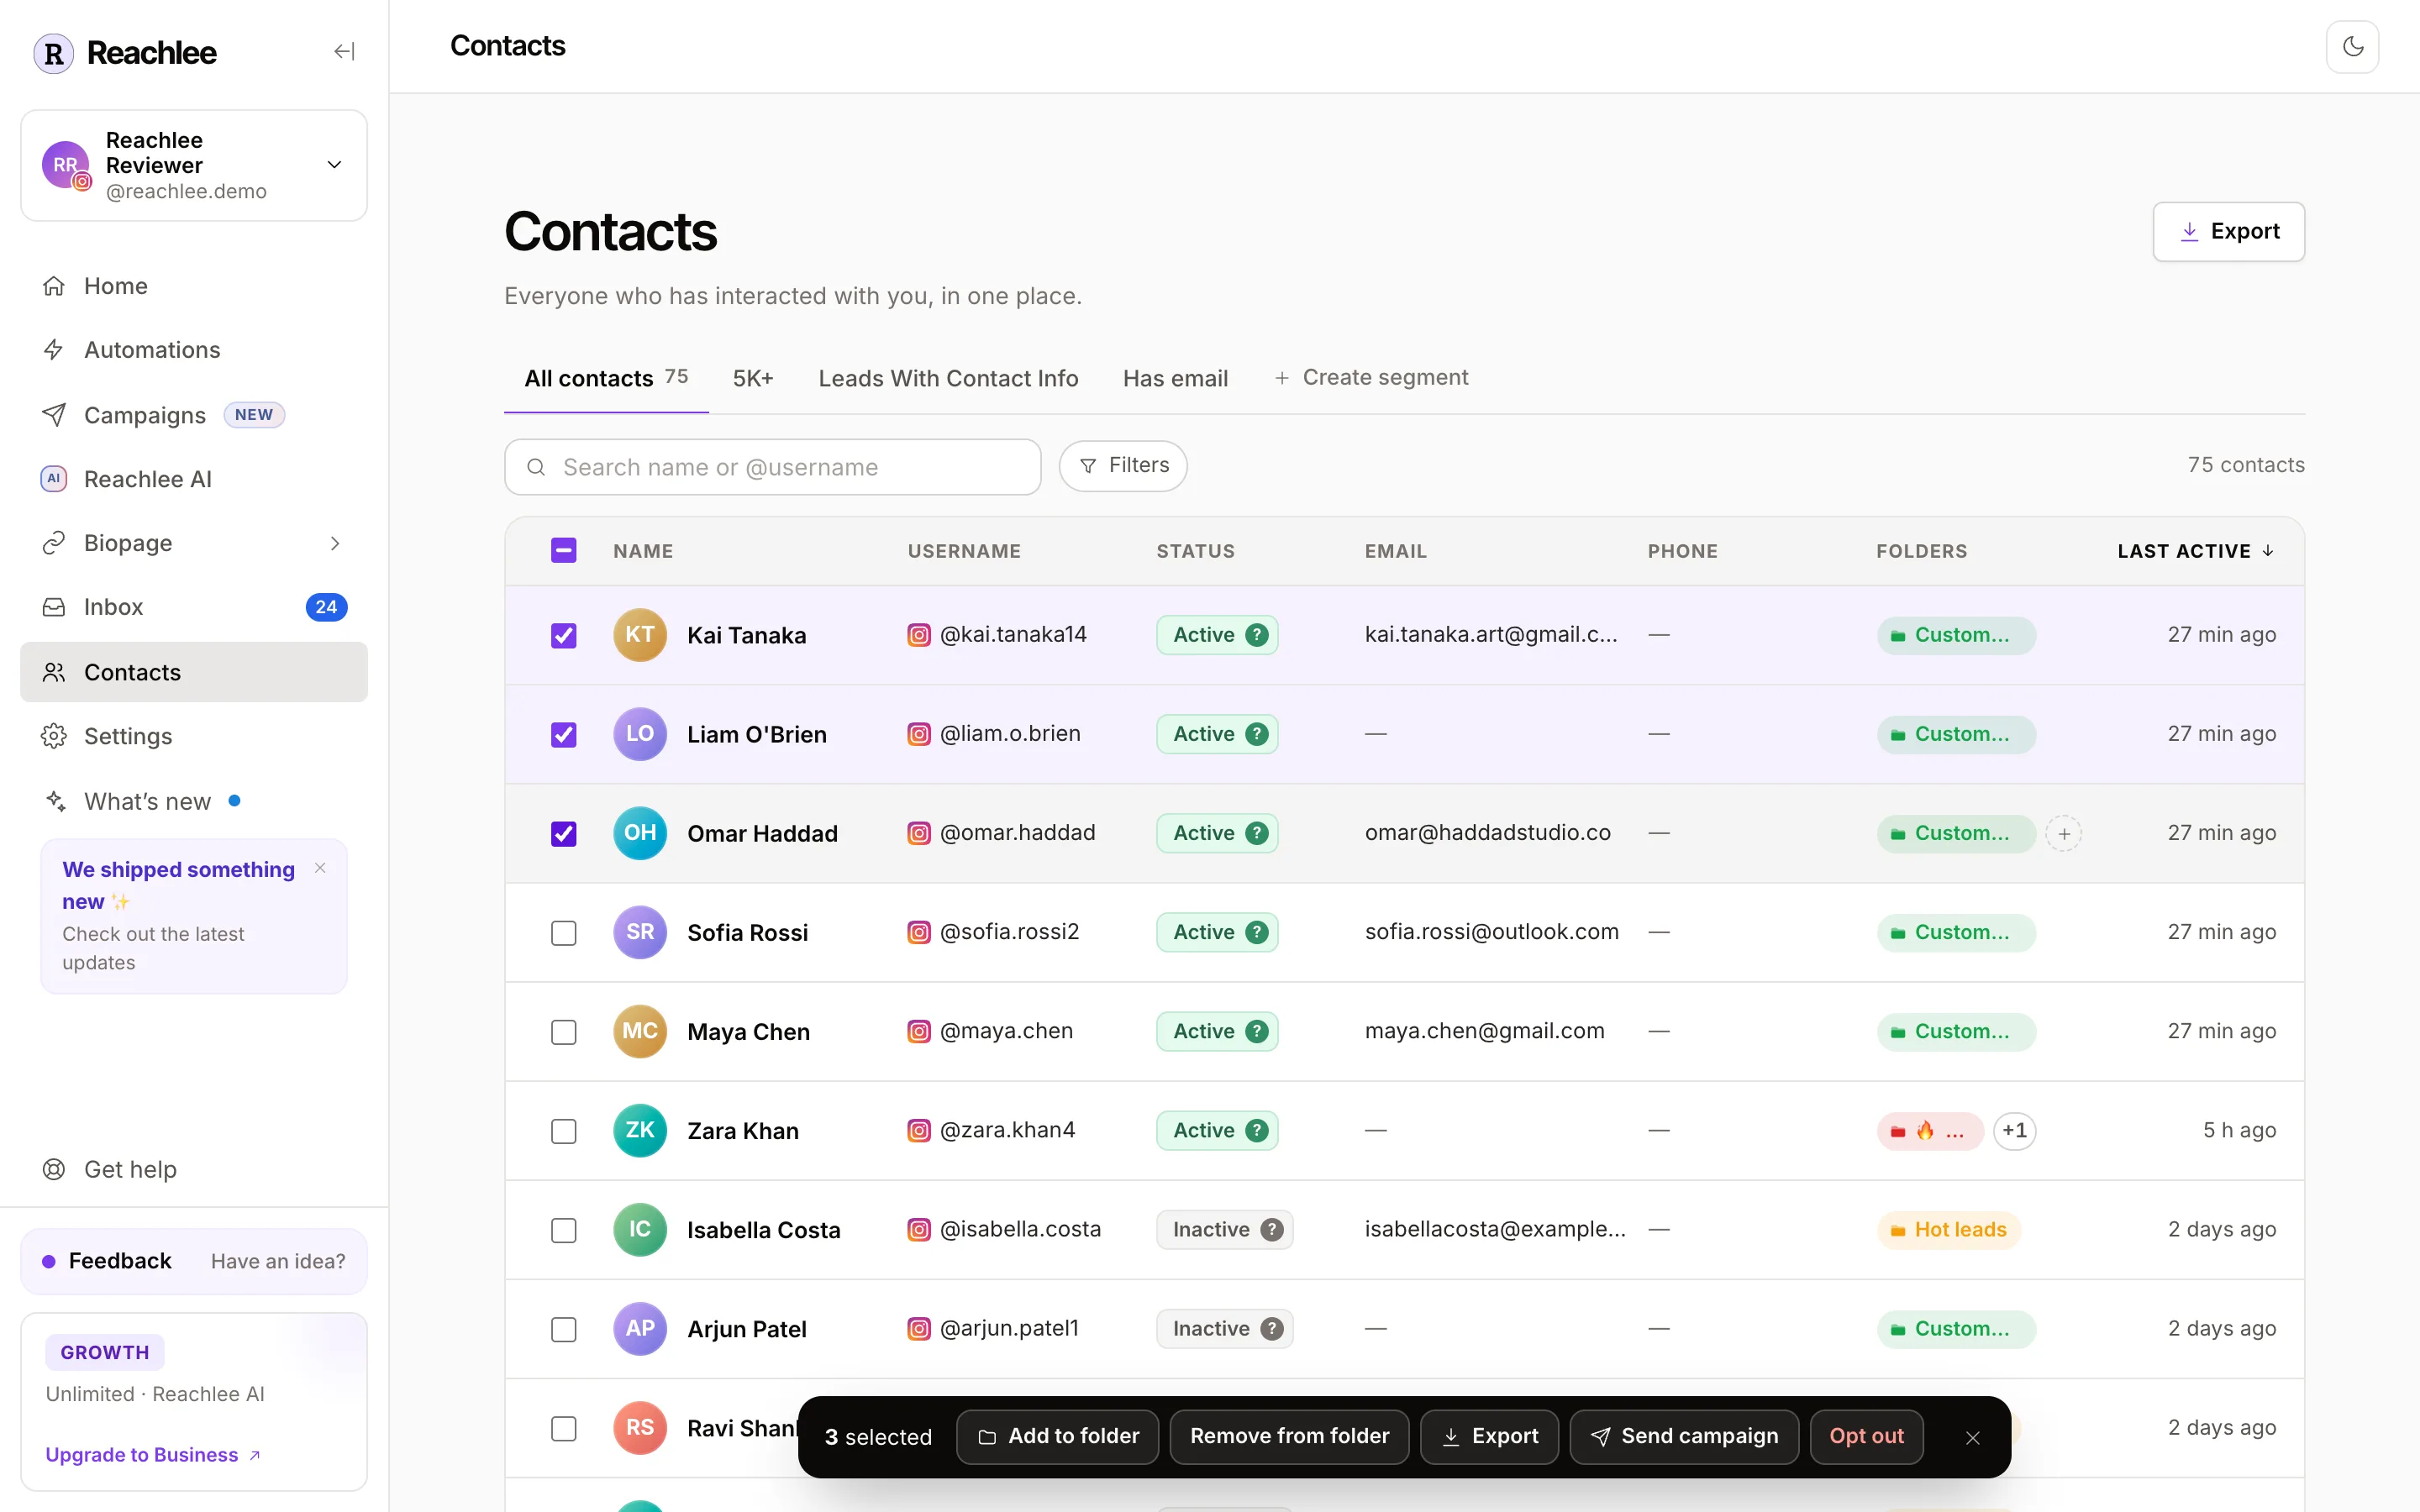This screenshot has height=1512, width=2420.
Task: Click the Opt out button
Action: (1866, 1437)
